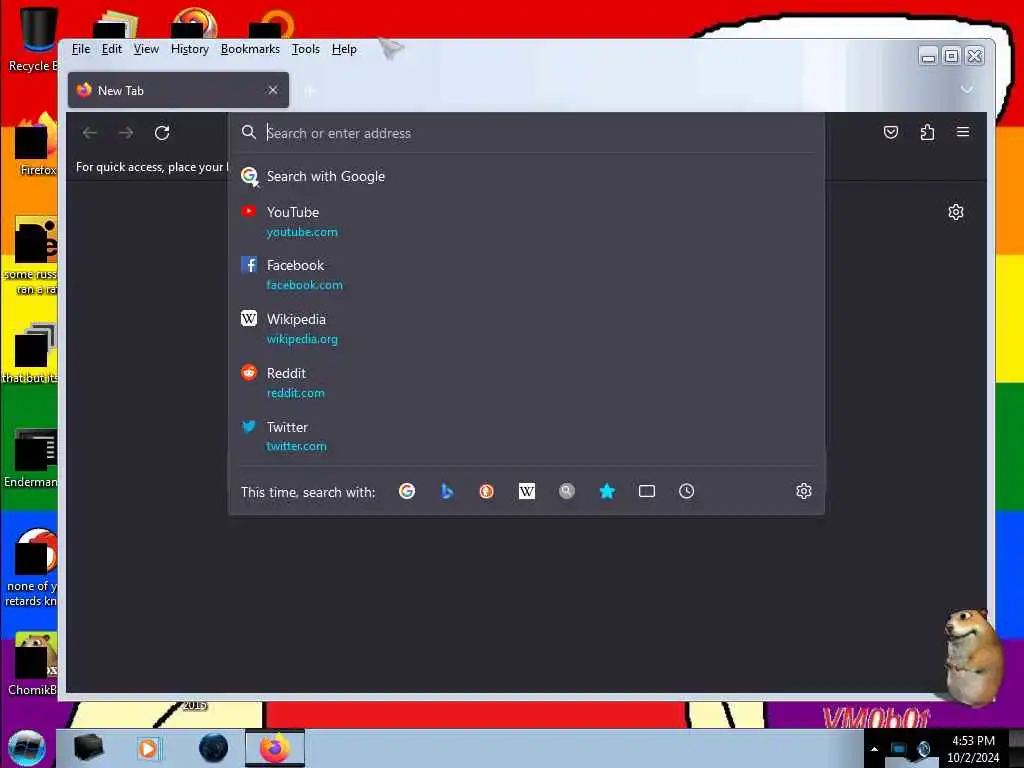The image size is (1024, 768).
Task: Close the New Tab tab
Action: point(273,90)
